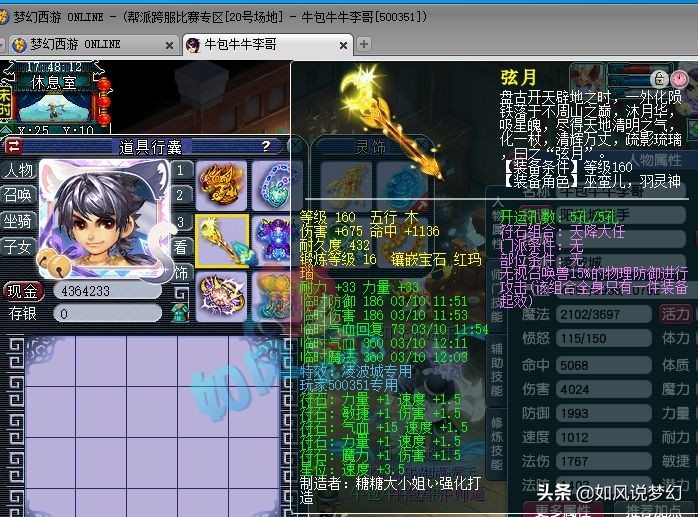Click the character portrait
This screenshot has width=698, height=517.
(x=105, y=218)
